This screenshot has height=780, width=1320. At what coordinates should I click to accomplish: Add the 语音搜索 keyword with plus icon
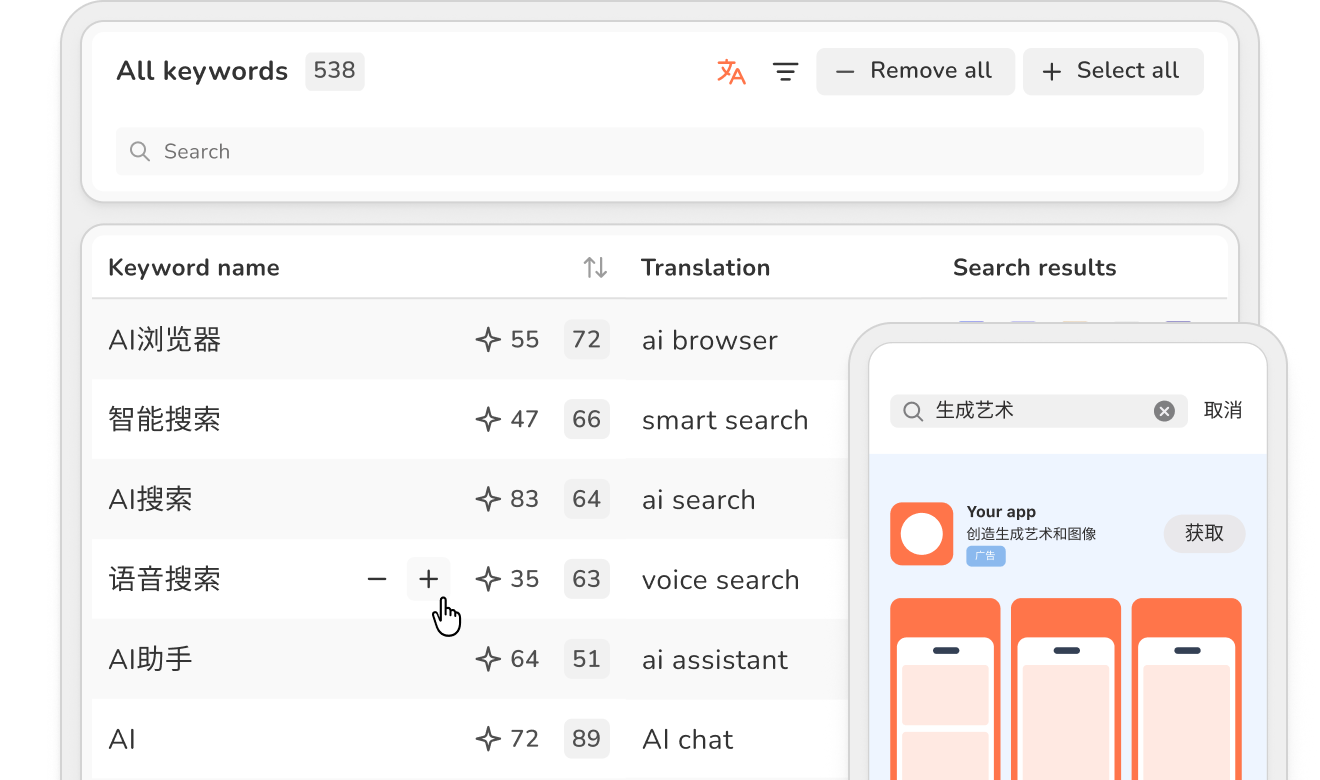tap(428, 579)
